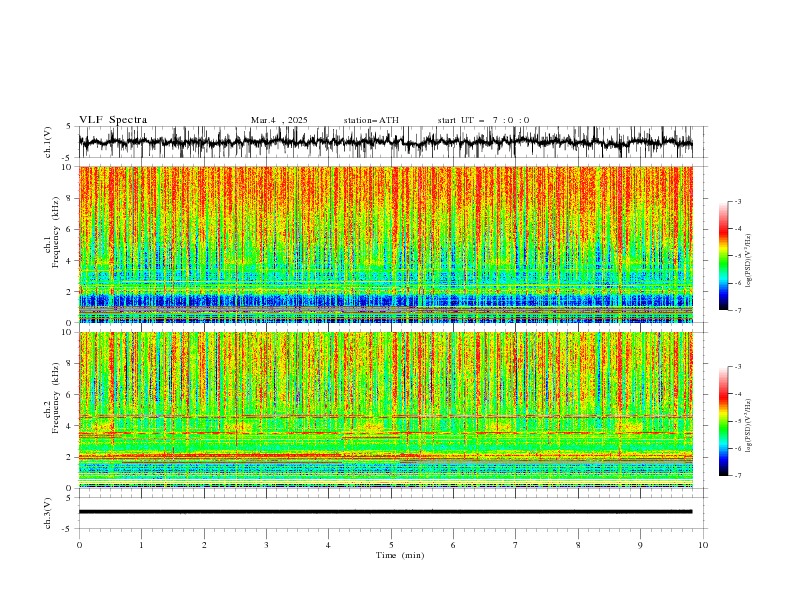Click time axis tick label "4"
The height and width of the screenshot is (612, 792).
(x=328, y=545)
